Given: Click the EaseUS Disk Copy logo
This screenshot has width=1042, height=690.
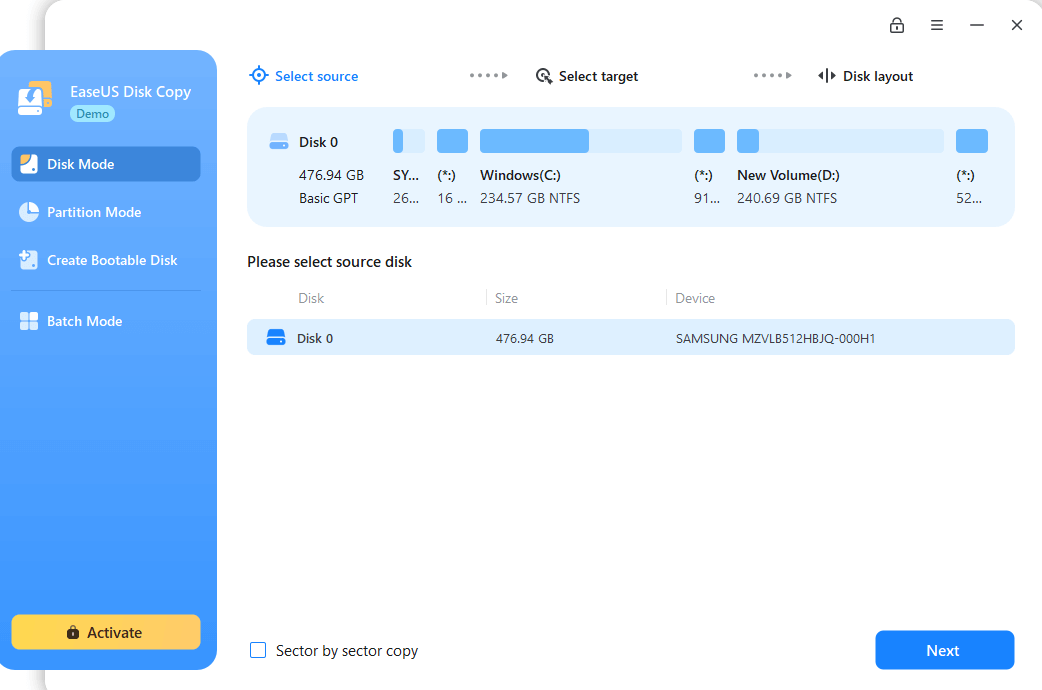Looking at the screenshot, I should [34, 99].
